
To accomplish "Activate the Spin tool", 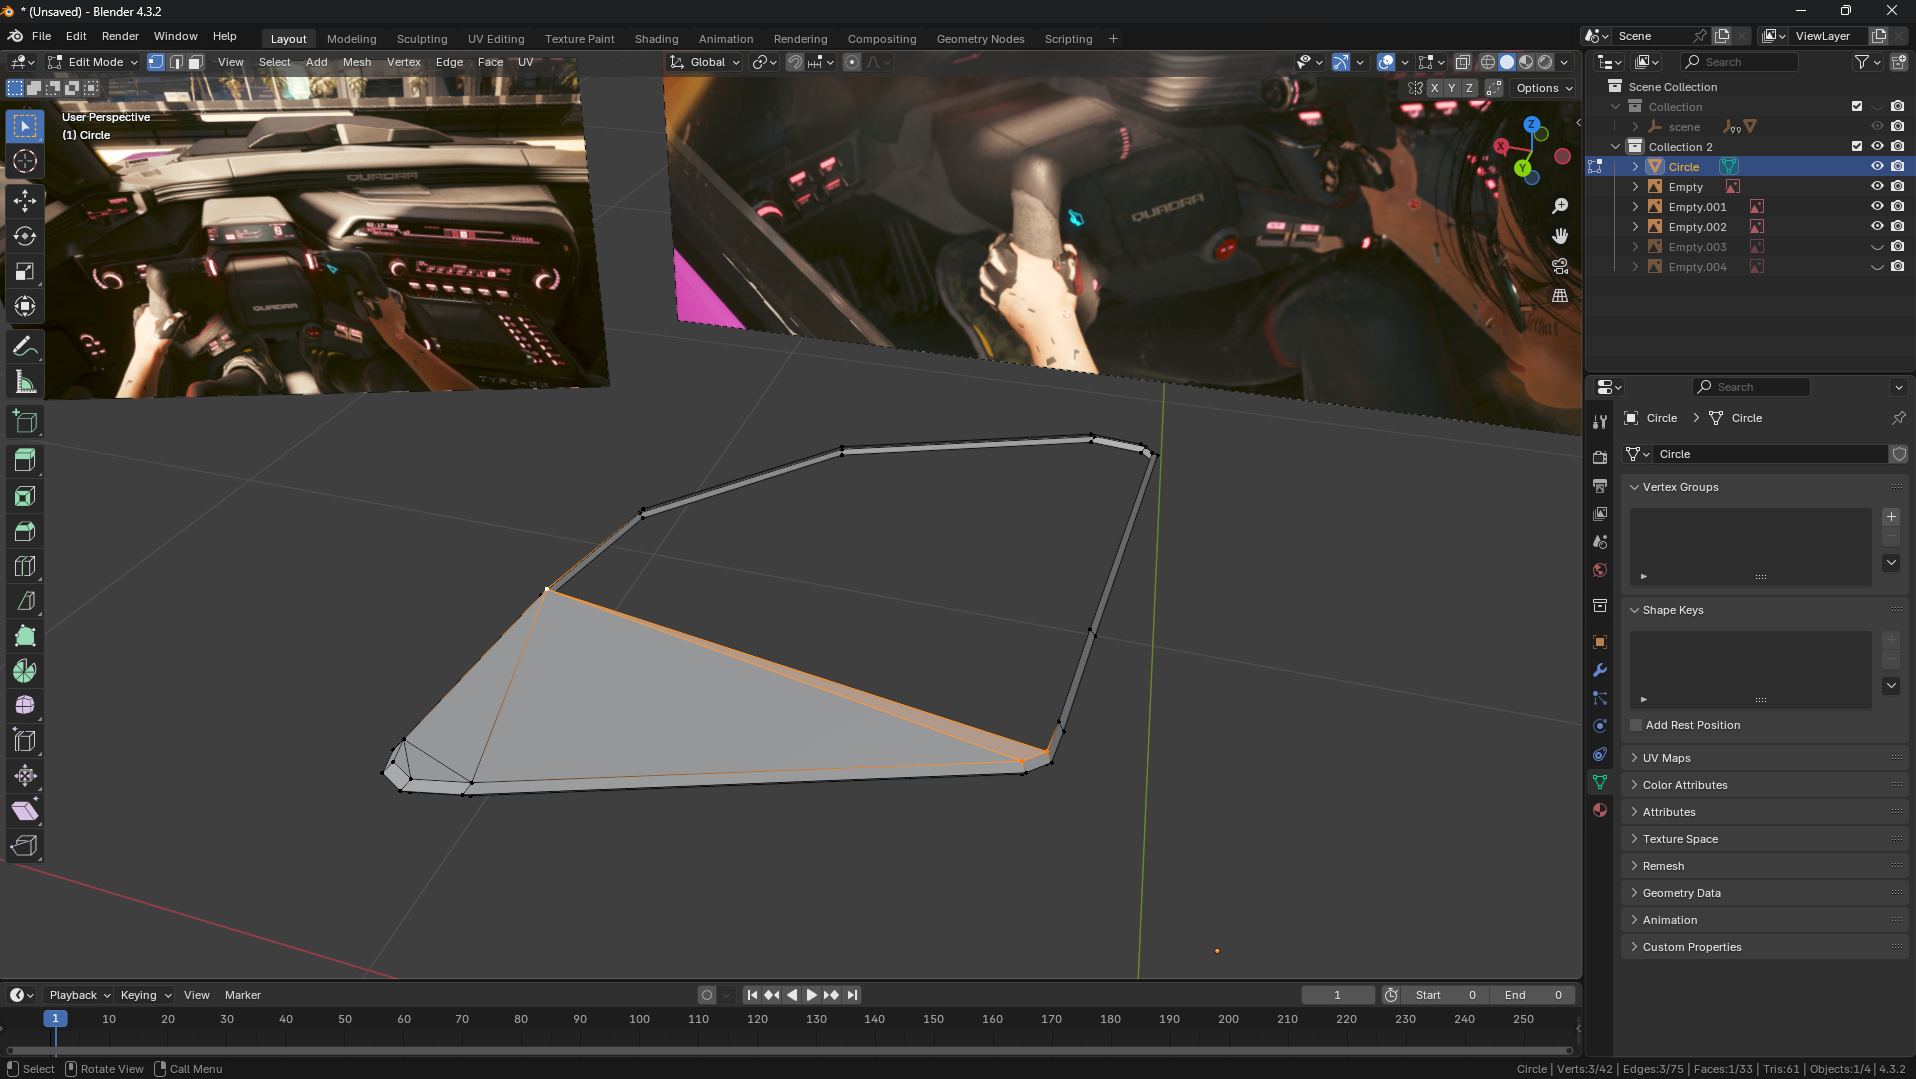I will [25, 671].
